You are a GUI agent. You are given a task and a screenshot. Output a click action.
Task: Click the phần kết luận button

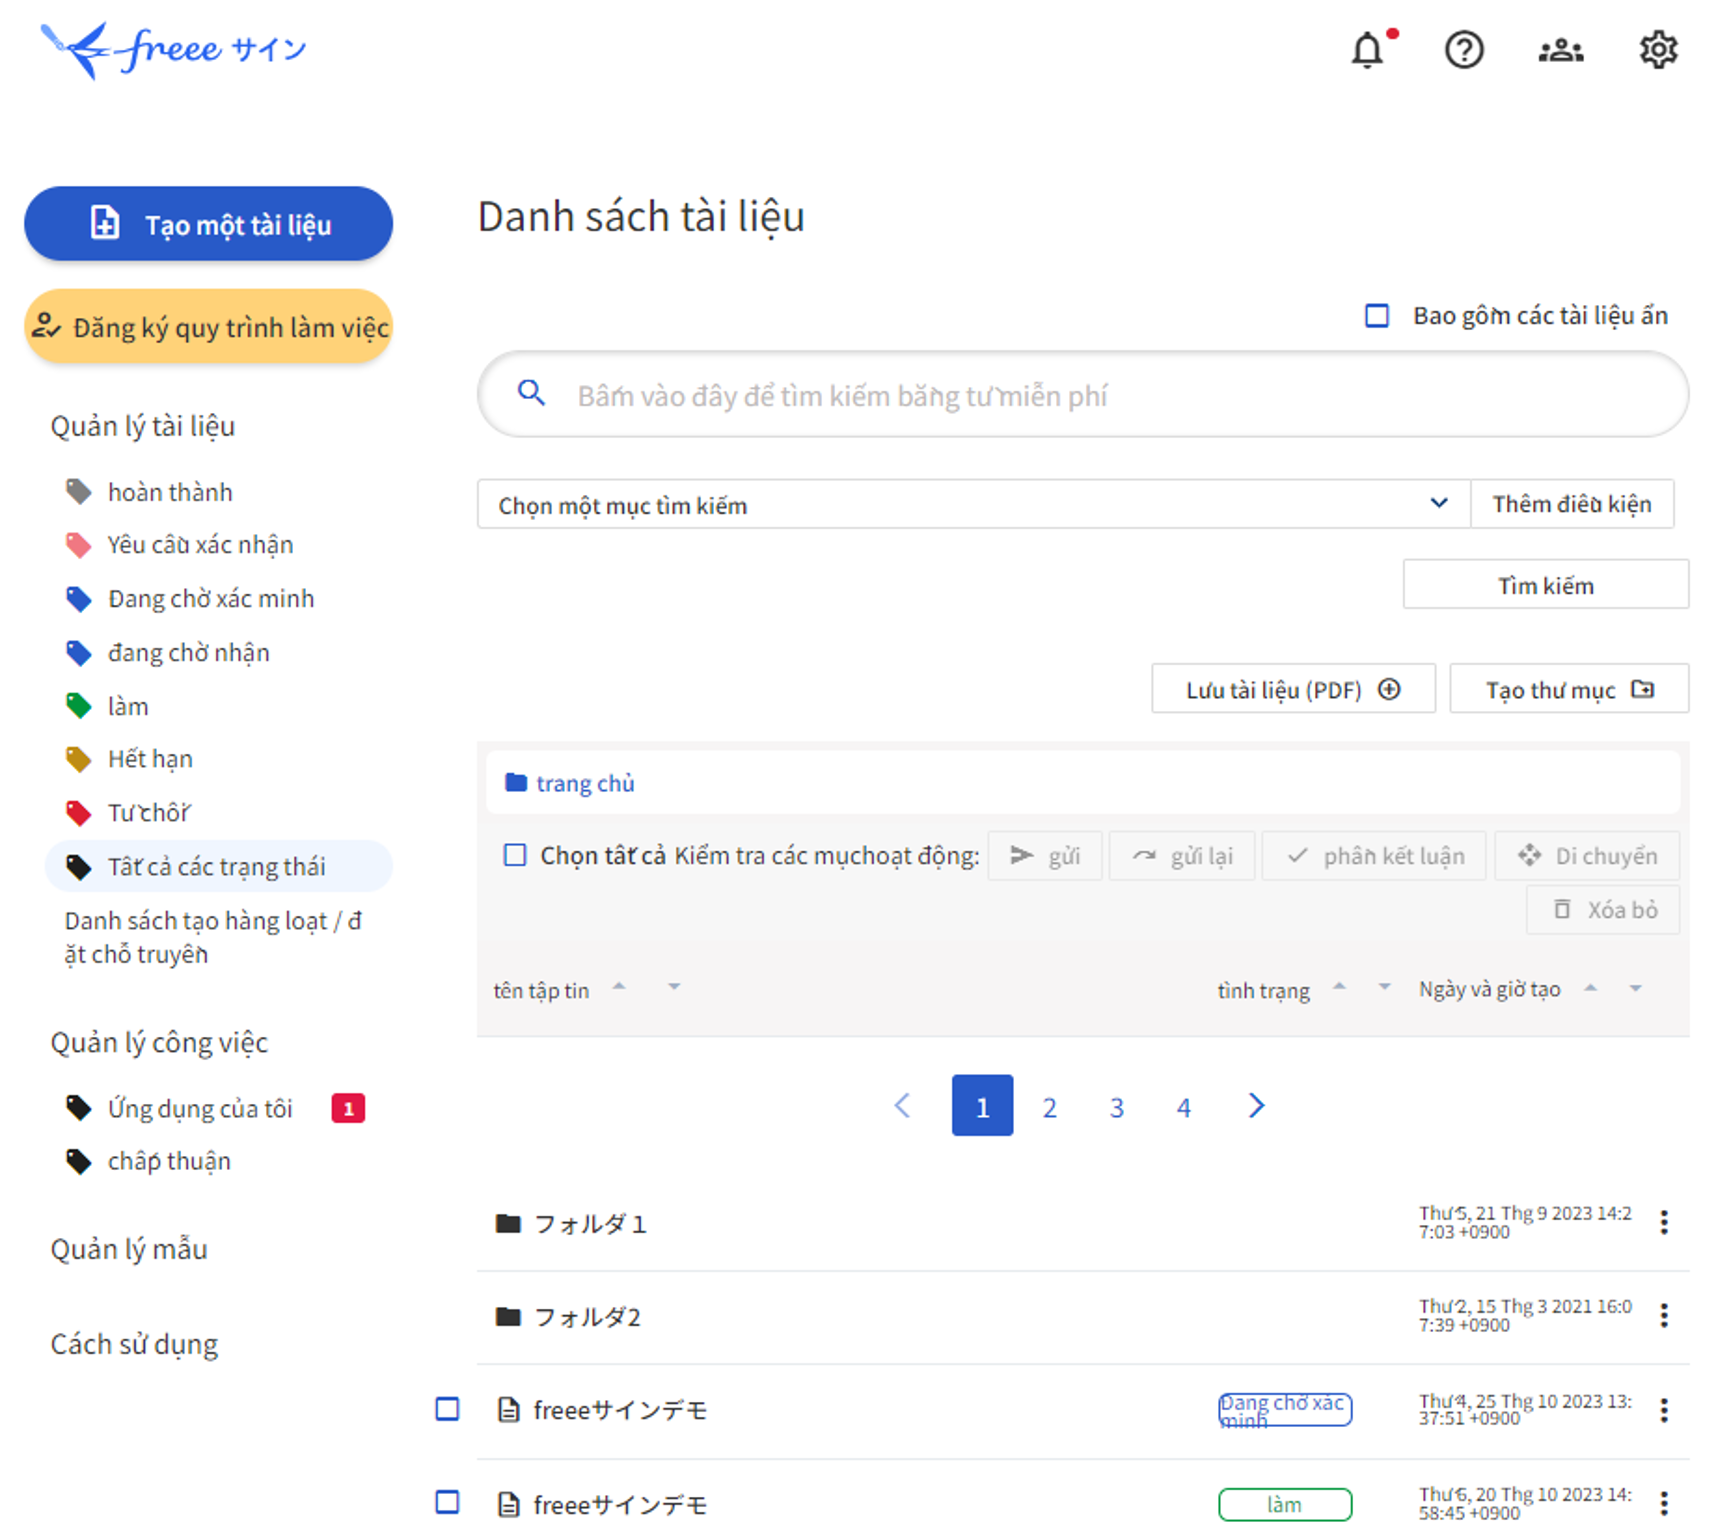point(1374,856)
